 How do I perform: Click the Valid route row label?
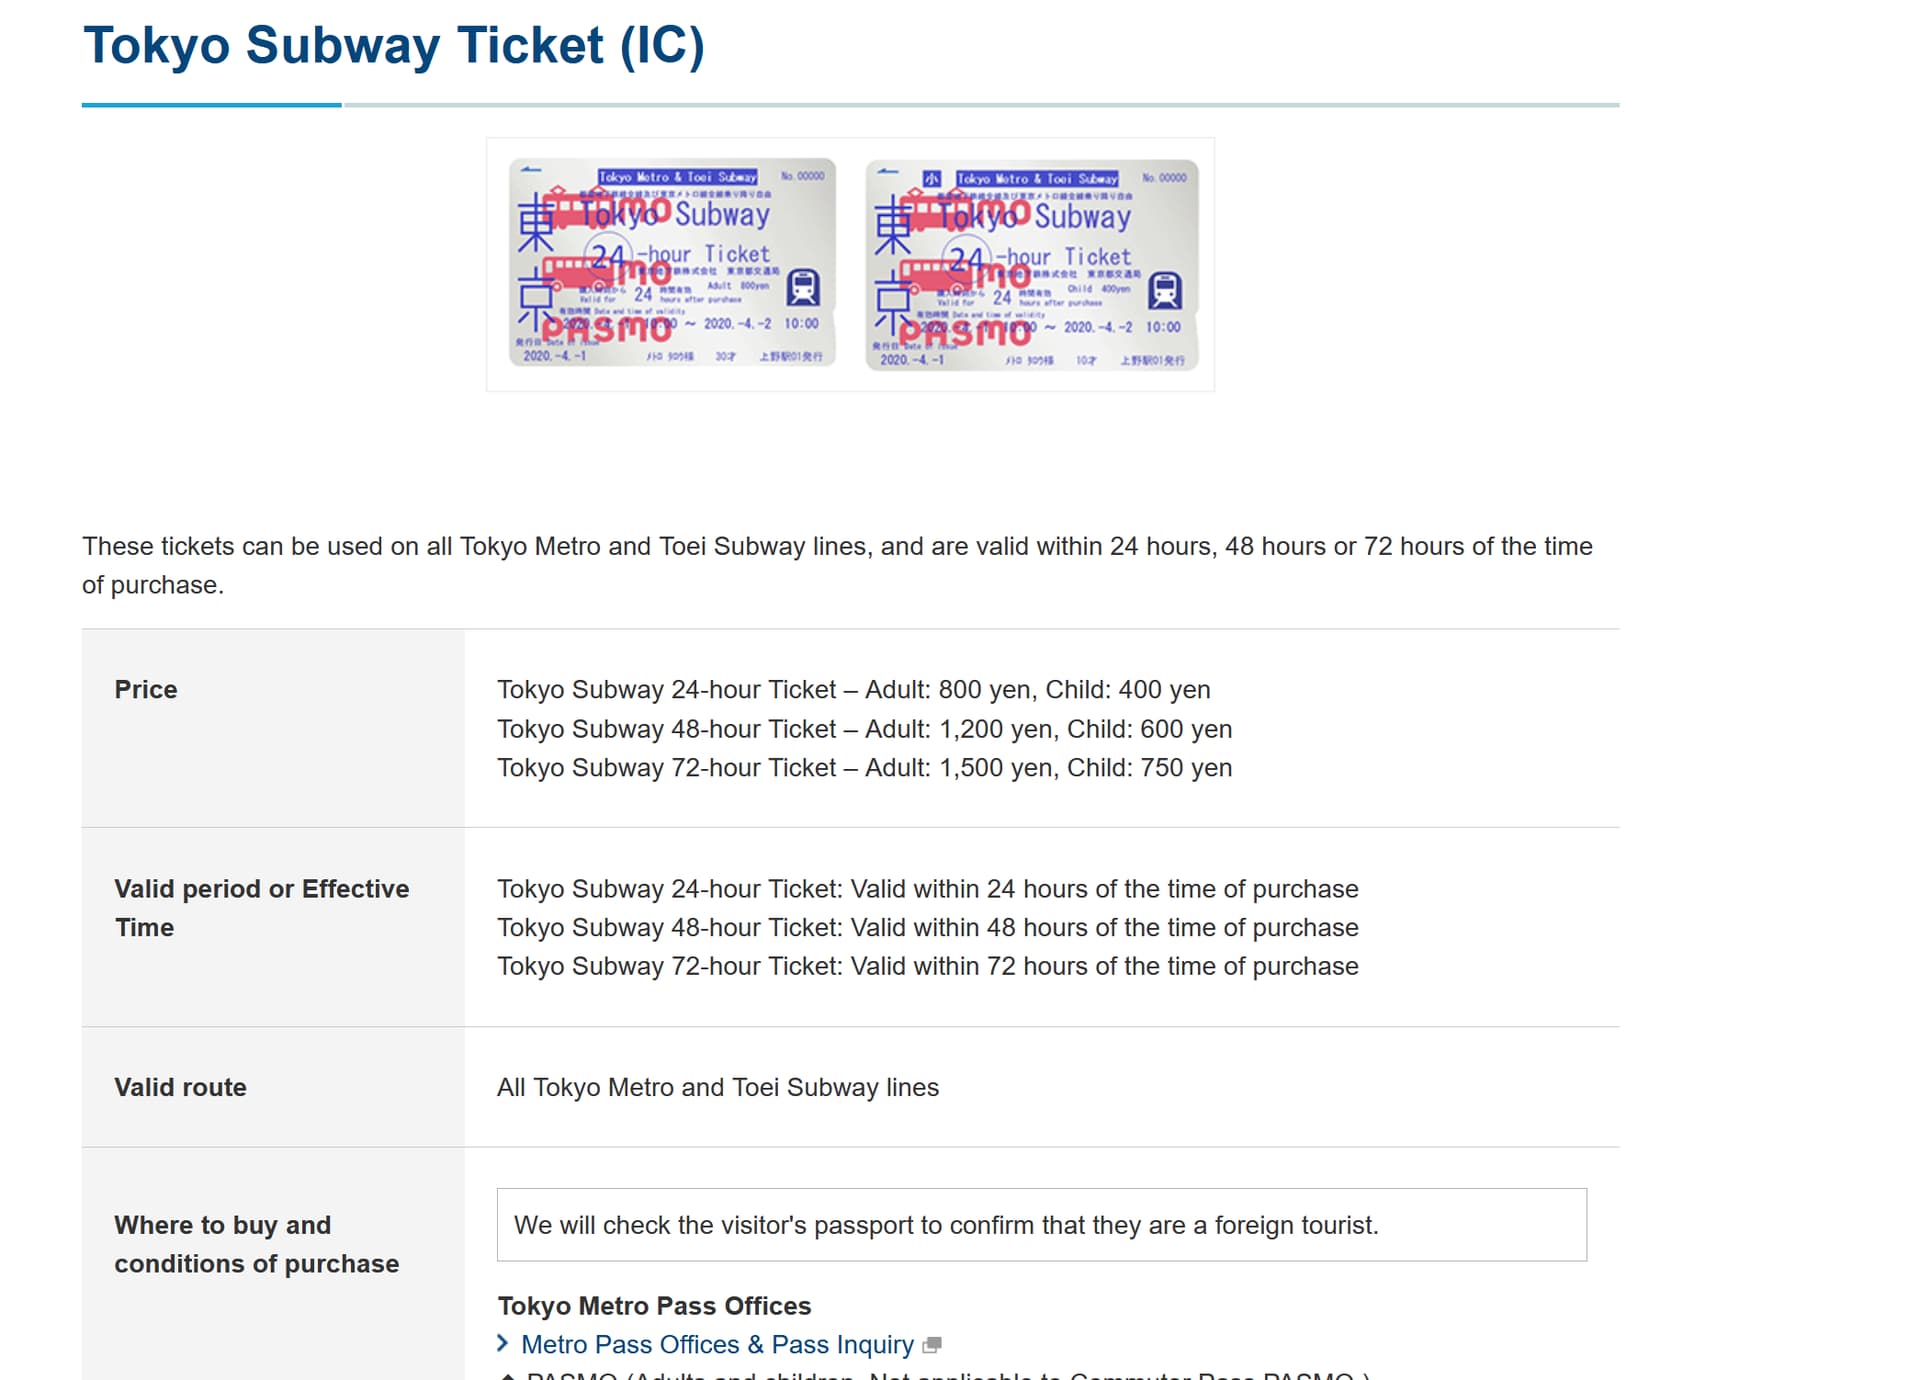tap(180, 1087)
